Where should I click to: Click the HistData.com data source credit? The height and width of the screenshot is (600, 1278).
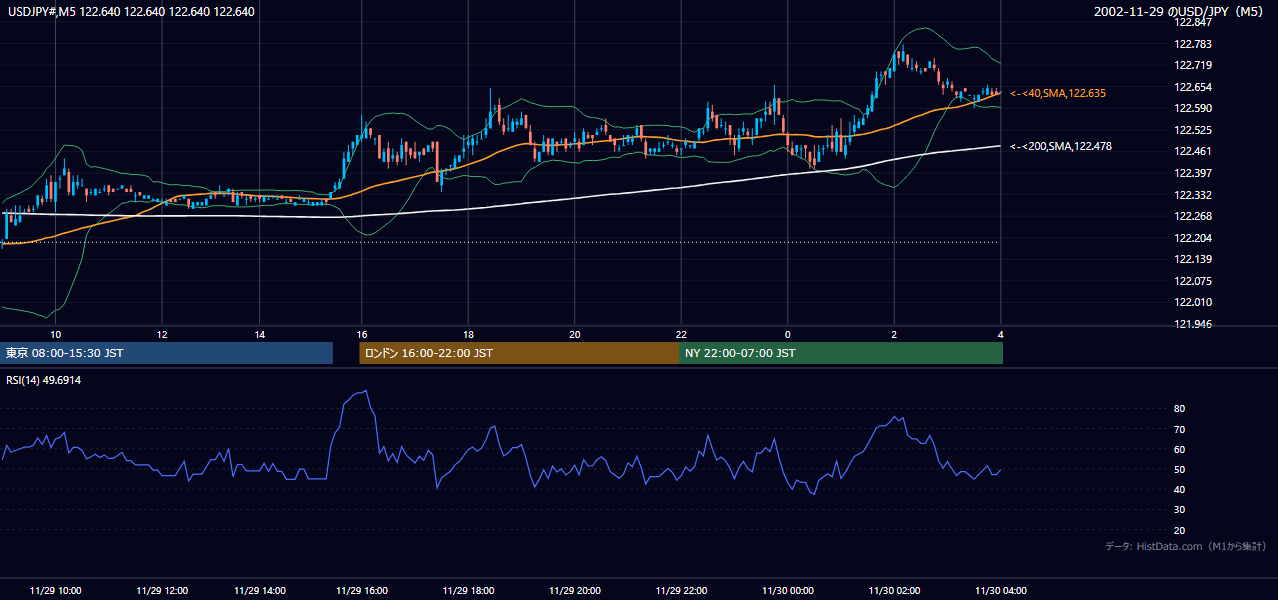click(x=1186, y=546)
